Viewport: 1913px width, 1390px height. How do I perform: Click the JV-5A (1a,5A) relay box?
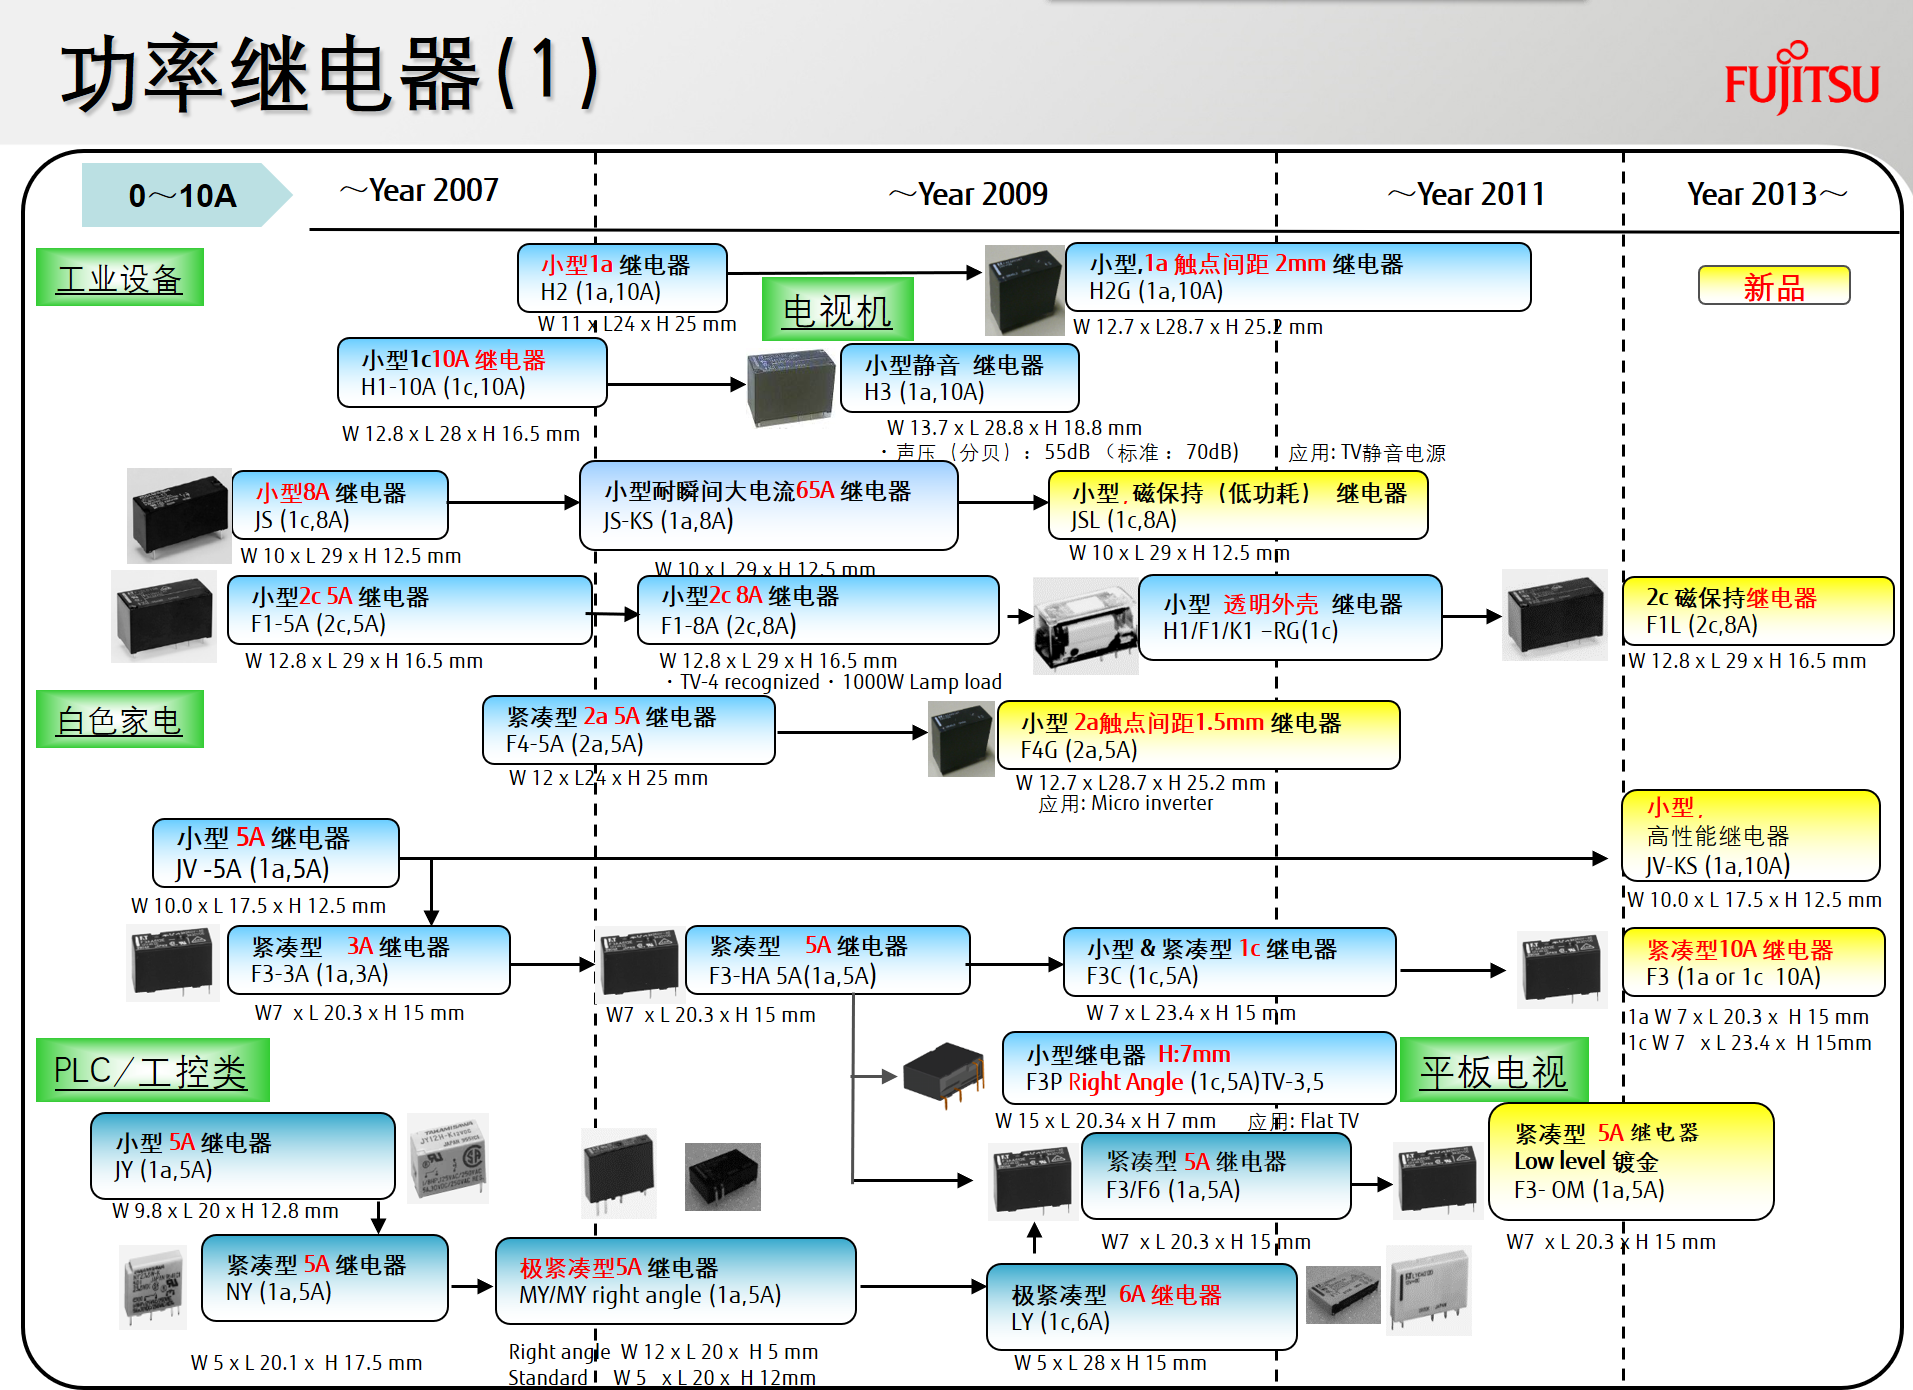click(275, 853)
